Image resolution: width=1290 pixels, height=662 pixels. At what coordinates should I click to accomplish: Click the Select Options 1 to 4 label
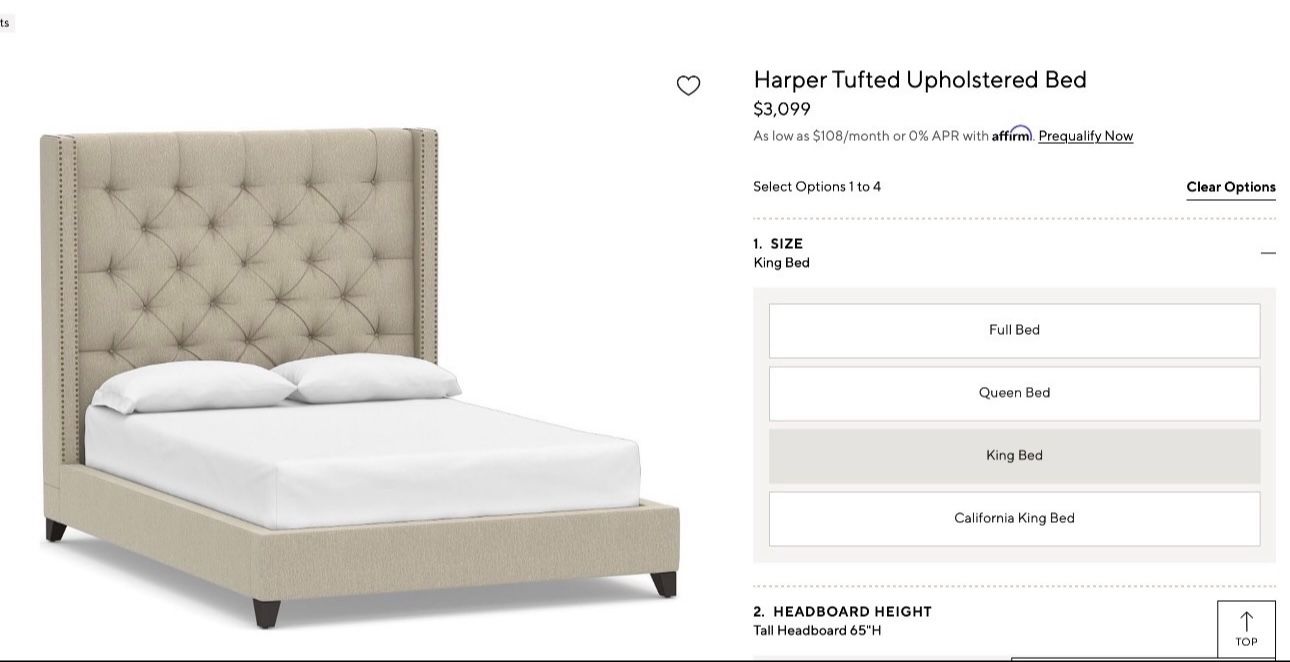[817, 187]
